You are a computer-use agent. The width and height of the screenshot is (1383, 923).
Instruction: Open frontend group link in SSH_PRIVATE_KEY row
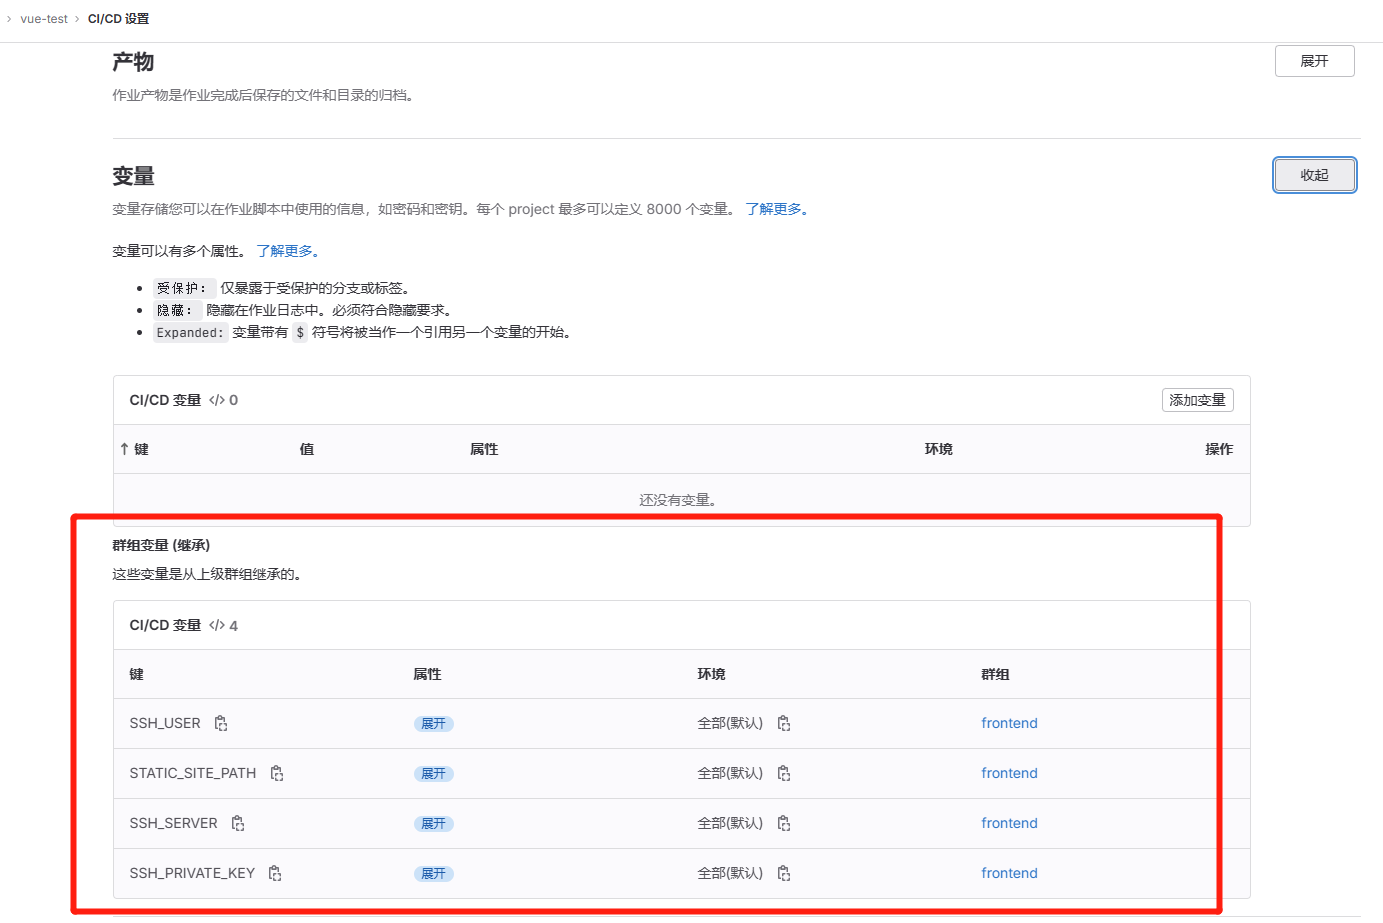(1009, 873)
